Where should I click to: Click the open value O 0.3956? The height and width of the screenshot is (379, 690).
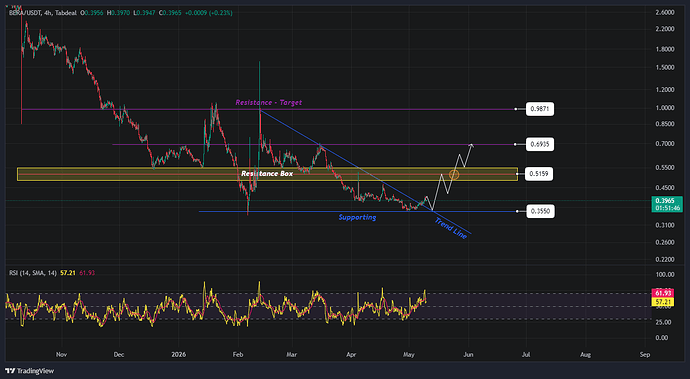tap(91, 13)
